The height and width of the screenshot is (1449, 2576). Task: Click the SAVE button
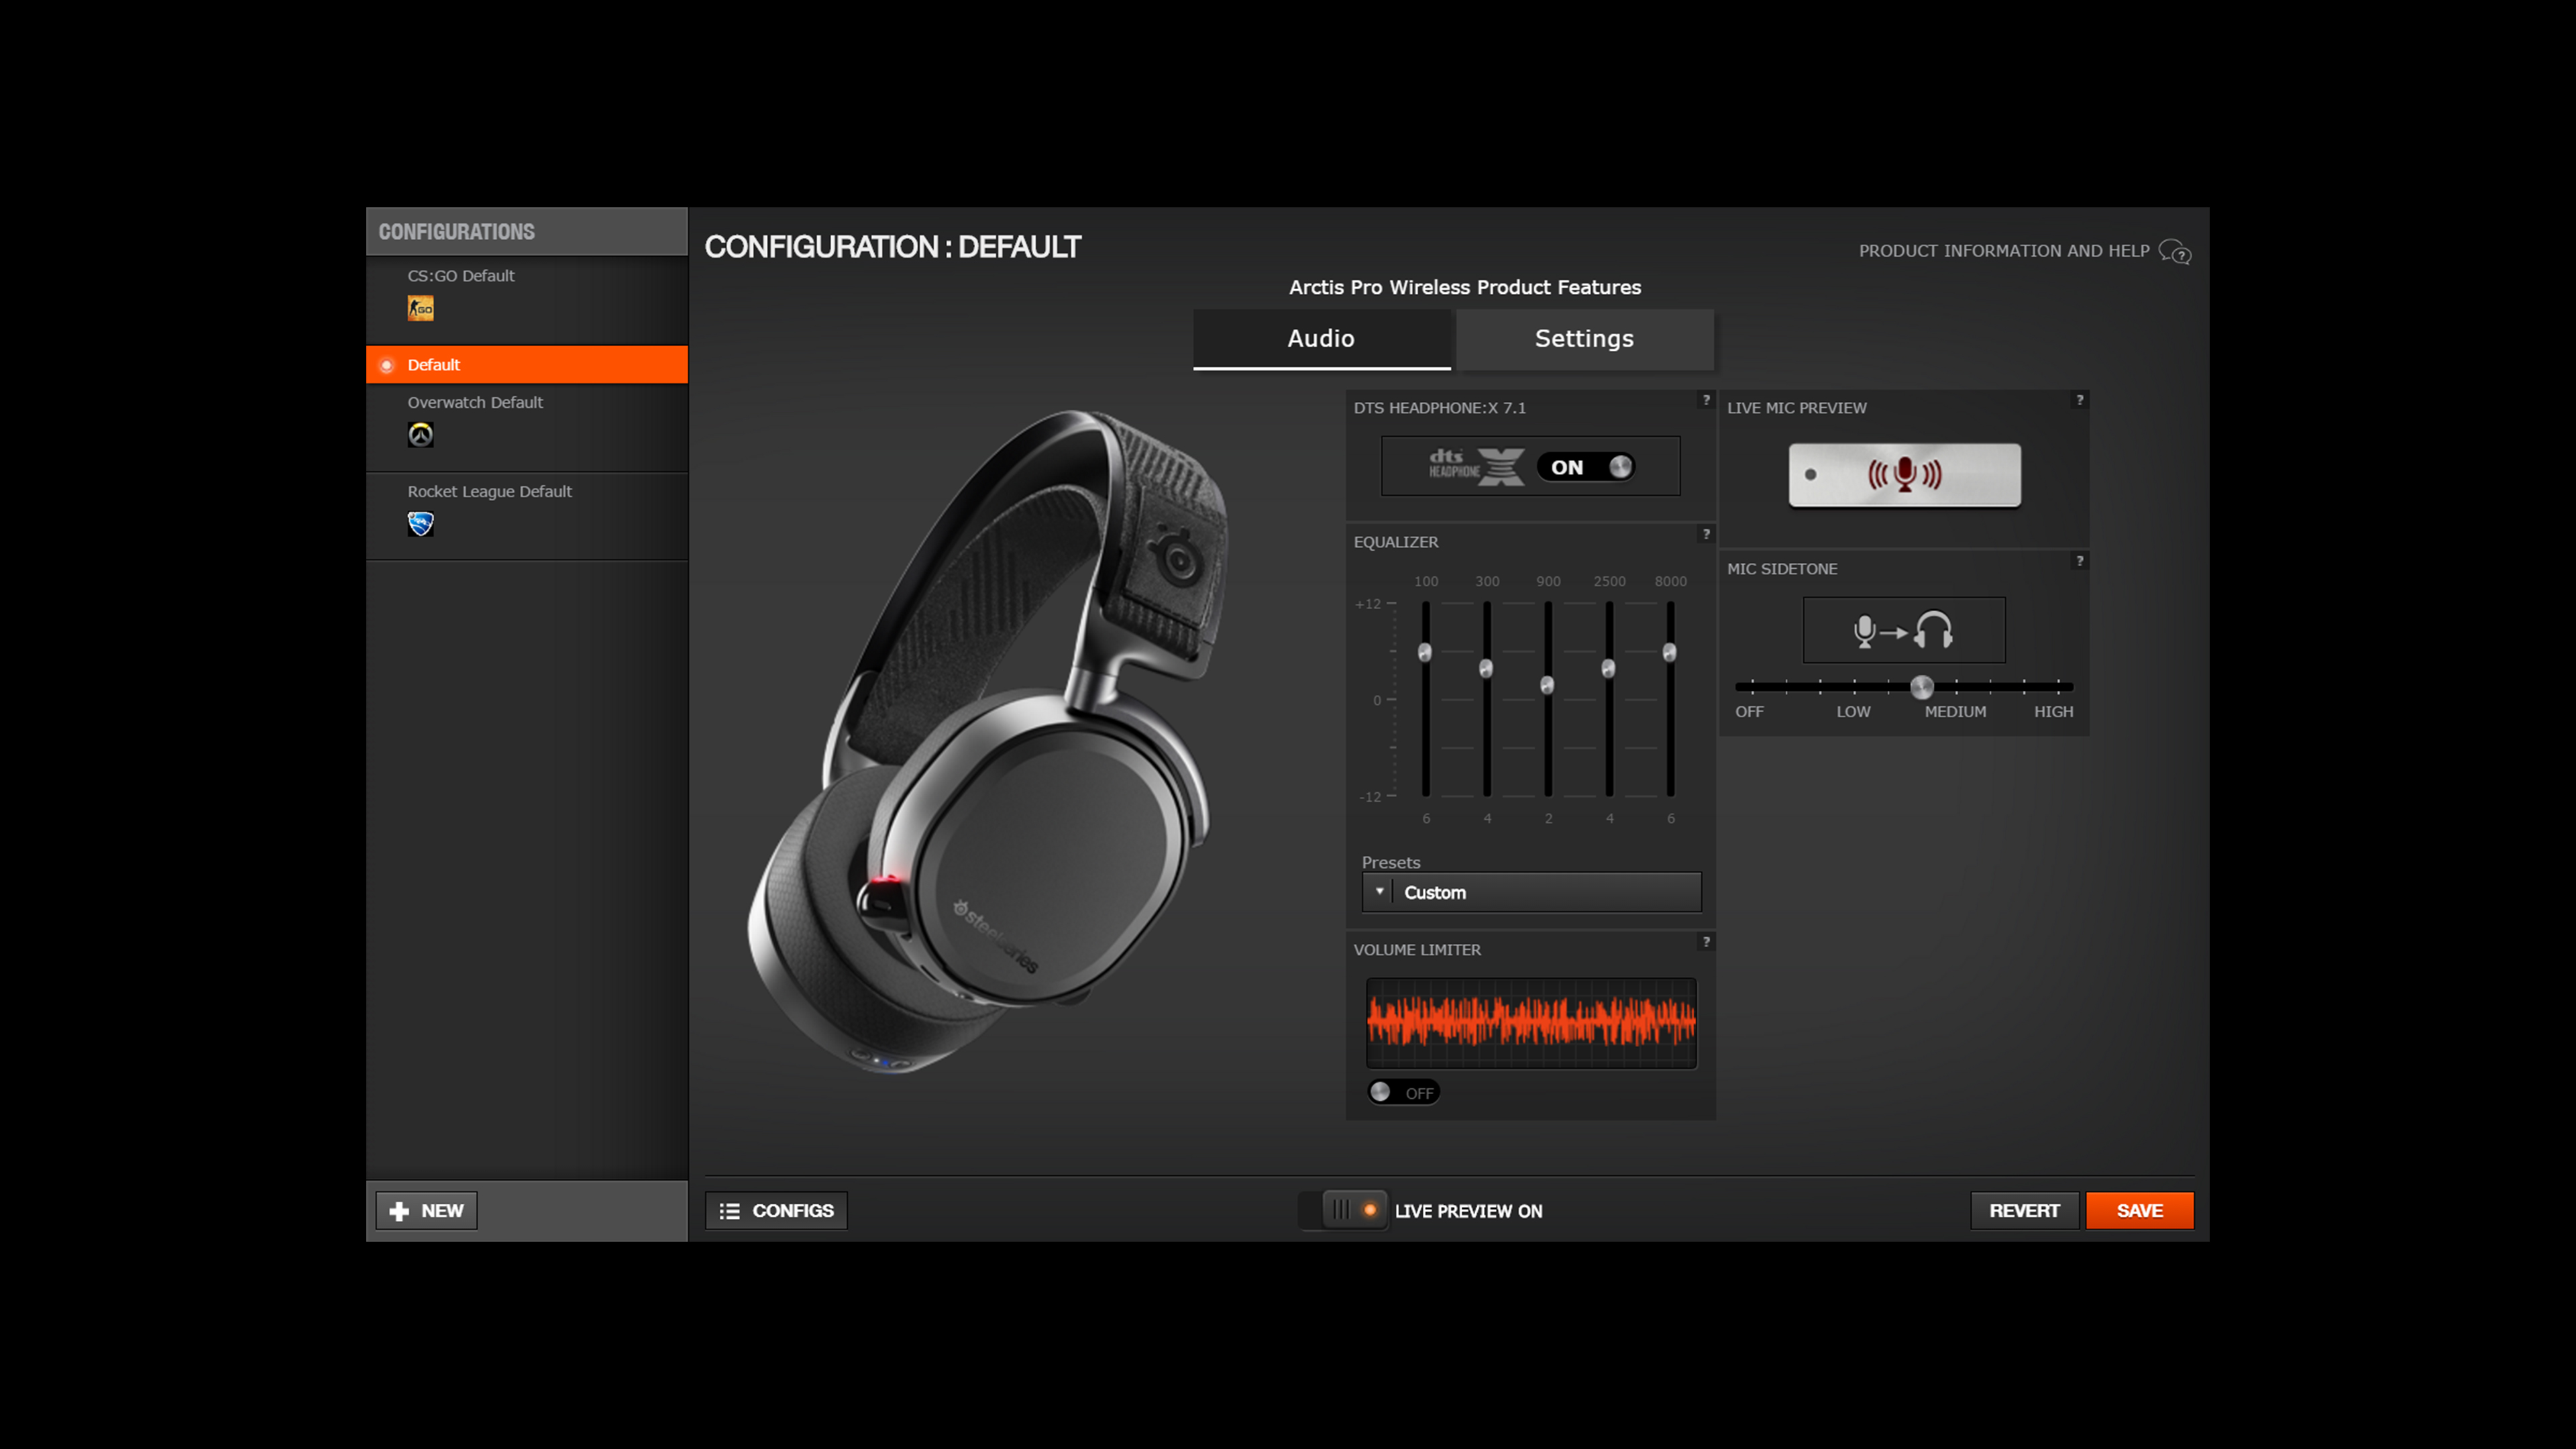coord(2139,1210)
